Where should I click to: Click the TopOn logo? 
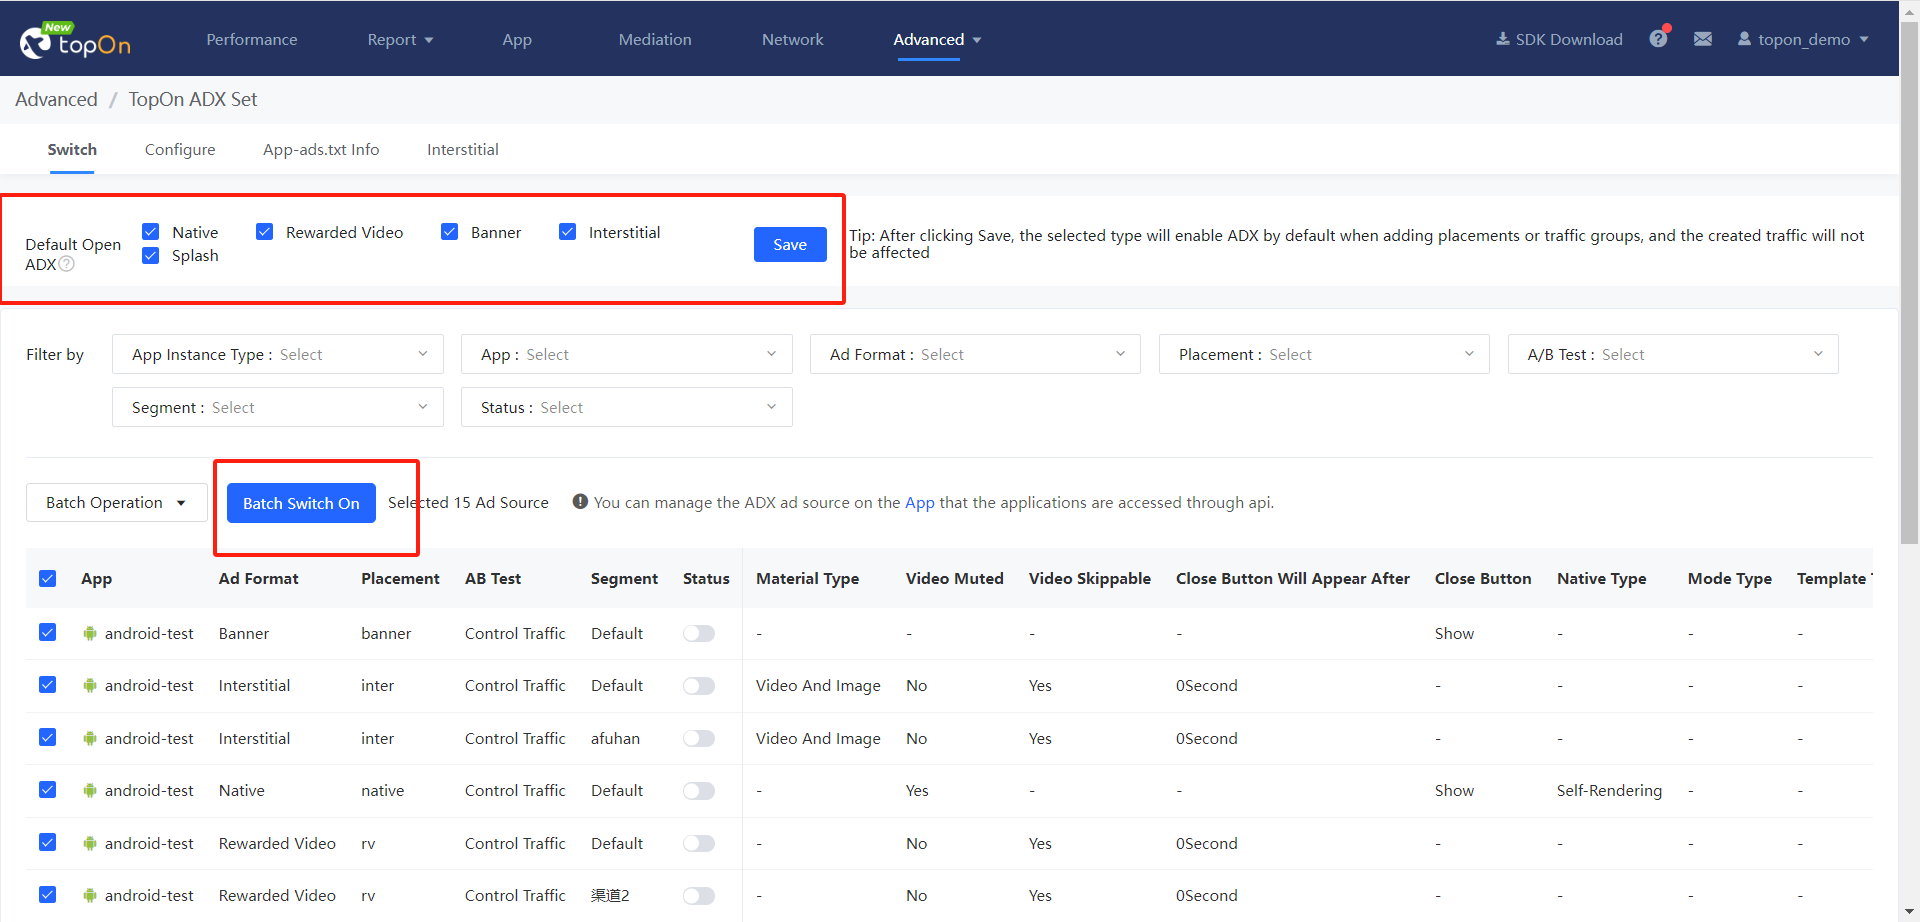click(x=75, y=40)
